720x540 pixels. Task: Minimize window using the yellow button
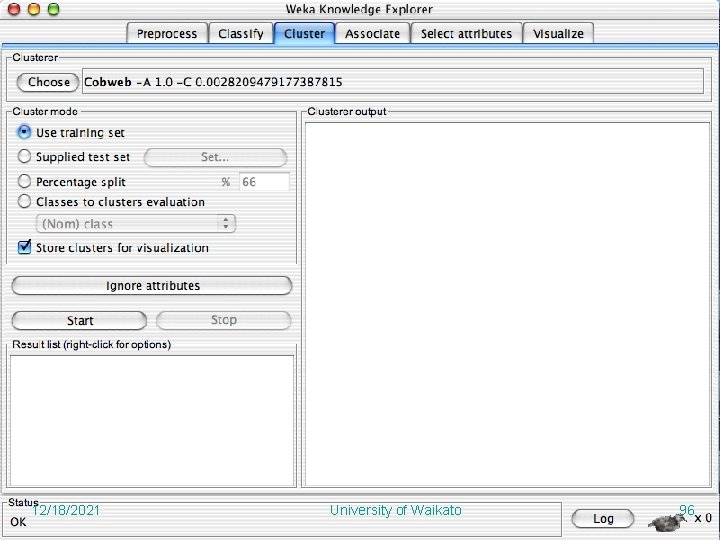click(x=34, y=9)
